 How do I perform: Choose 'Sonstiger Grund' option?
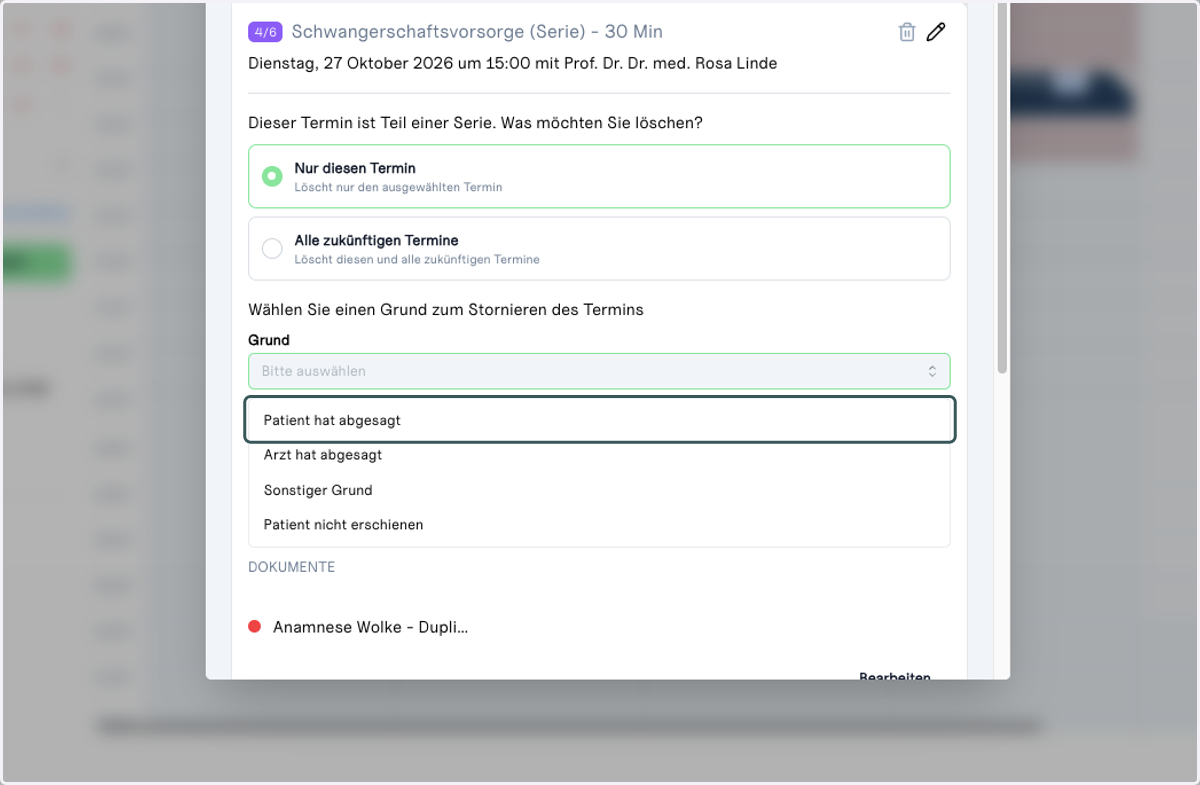599,490
